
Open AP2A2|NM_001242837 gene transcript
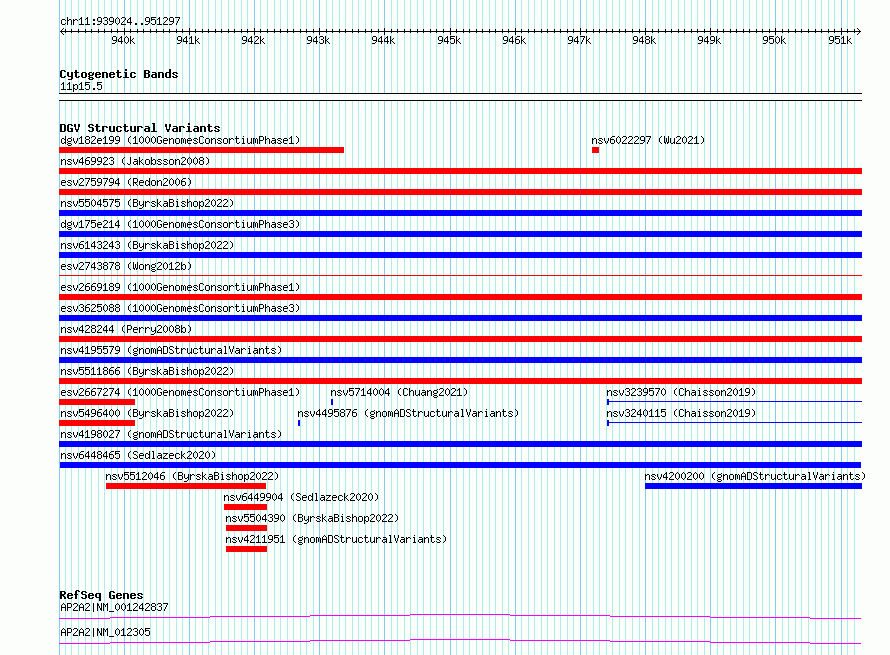[x=114, y=607]
